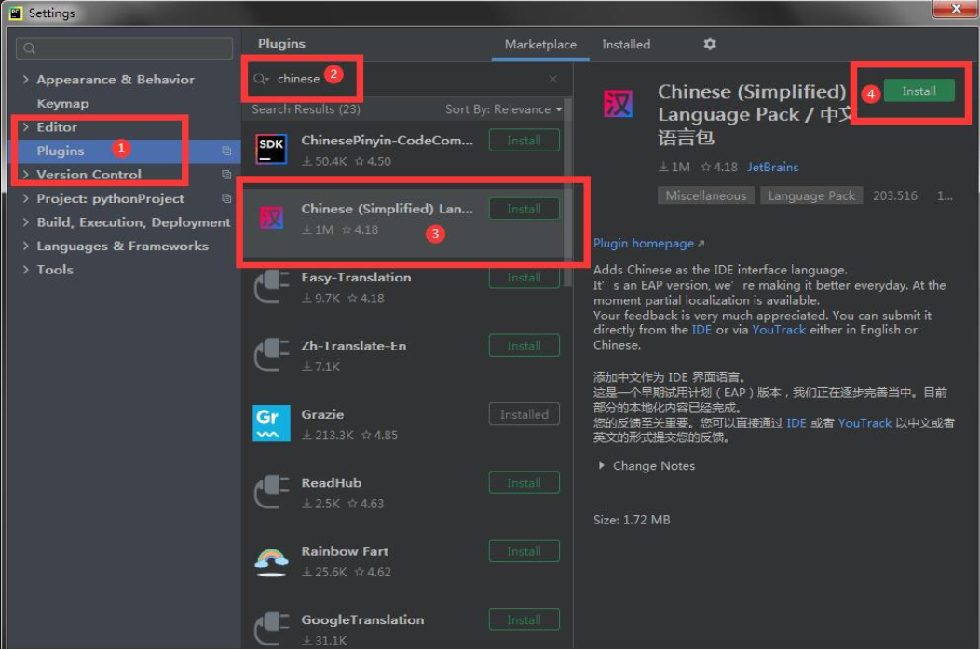This screenshot has width=980, height=650.
Task: Click the search magnifier icon in plugins search
Action: [x=260, y=79]
